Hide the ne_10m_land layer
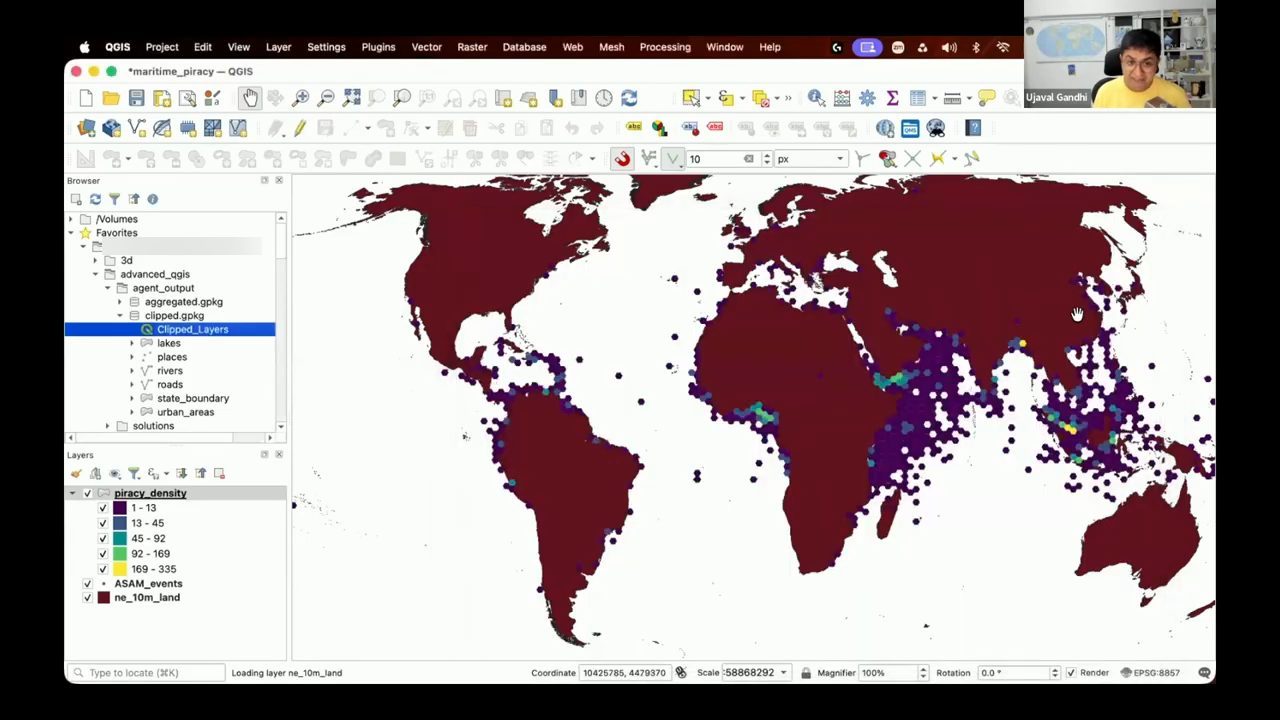The width and height of the screenshot is (1280, 720). point(88,597)
